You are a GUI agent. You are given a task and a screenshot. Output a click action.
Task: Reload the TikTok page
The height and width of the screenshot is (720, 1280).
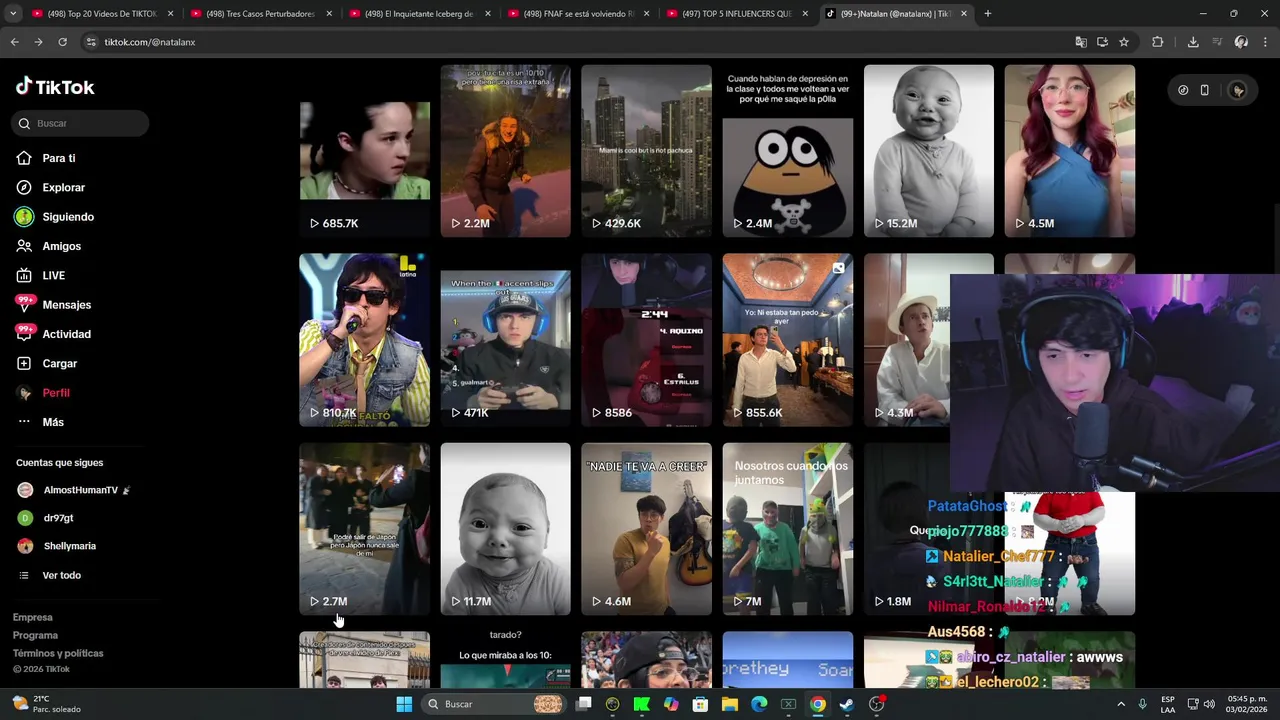point(62,42)
